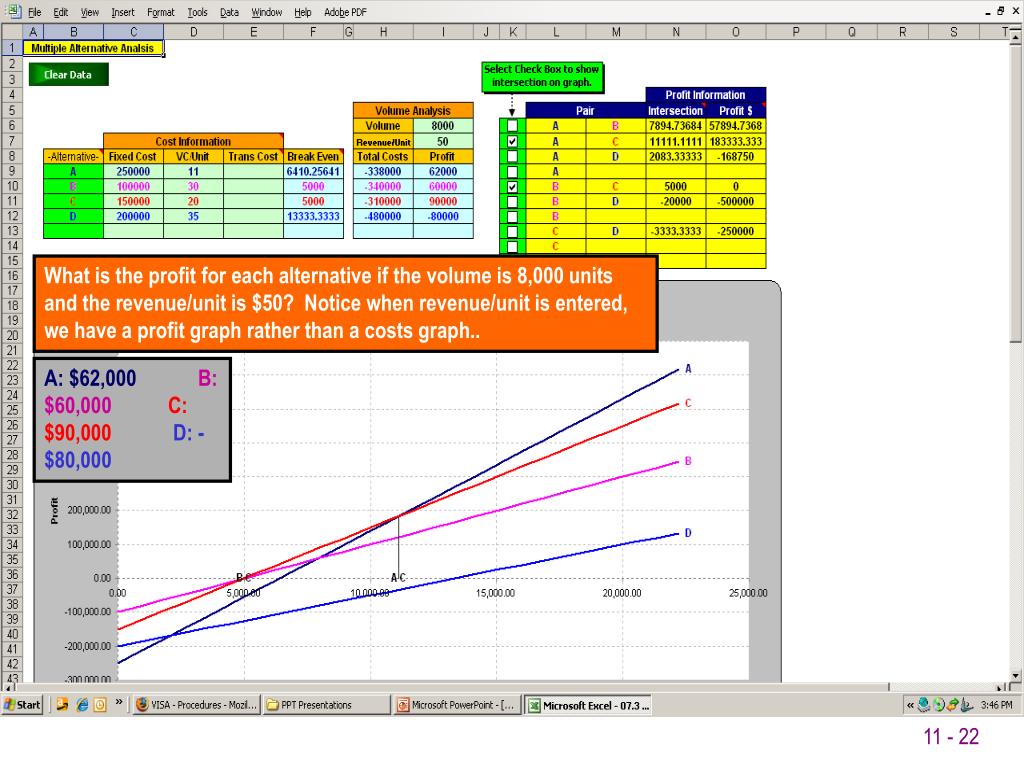Screen dimensions: 1024x768
Task: Click the Profit axis title on chart
Action: tap(55, 511)
